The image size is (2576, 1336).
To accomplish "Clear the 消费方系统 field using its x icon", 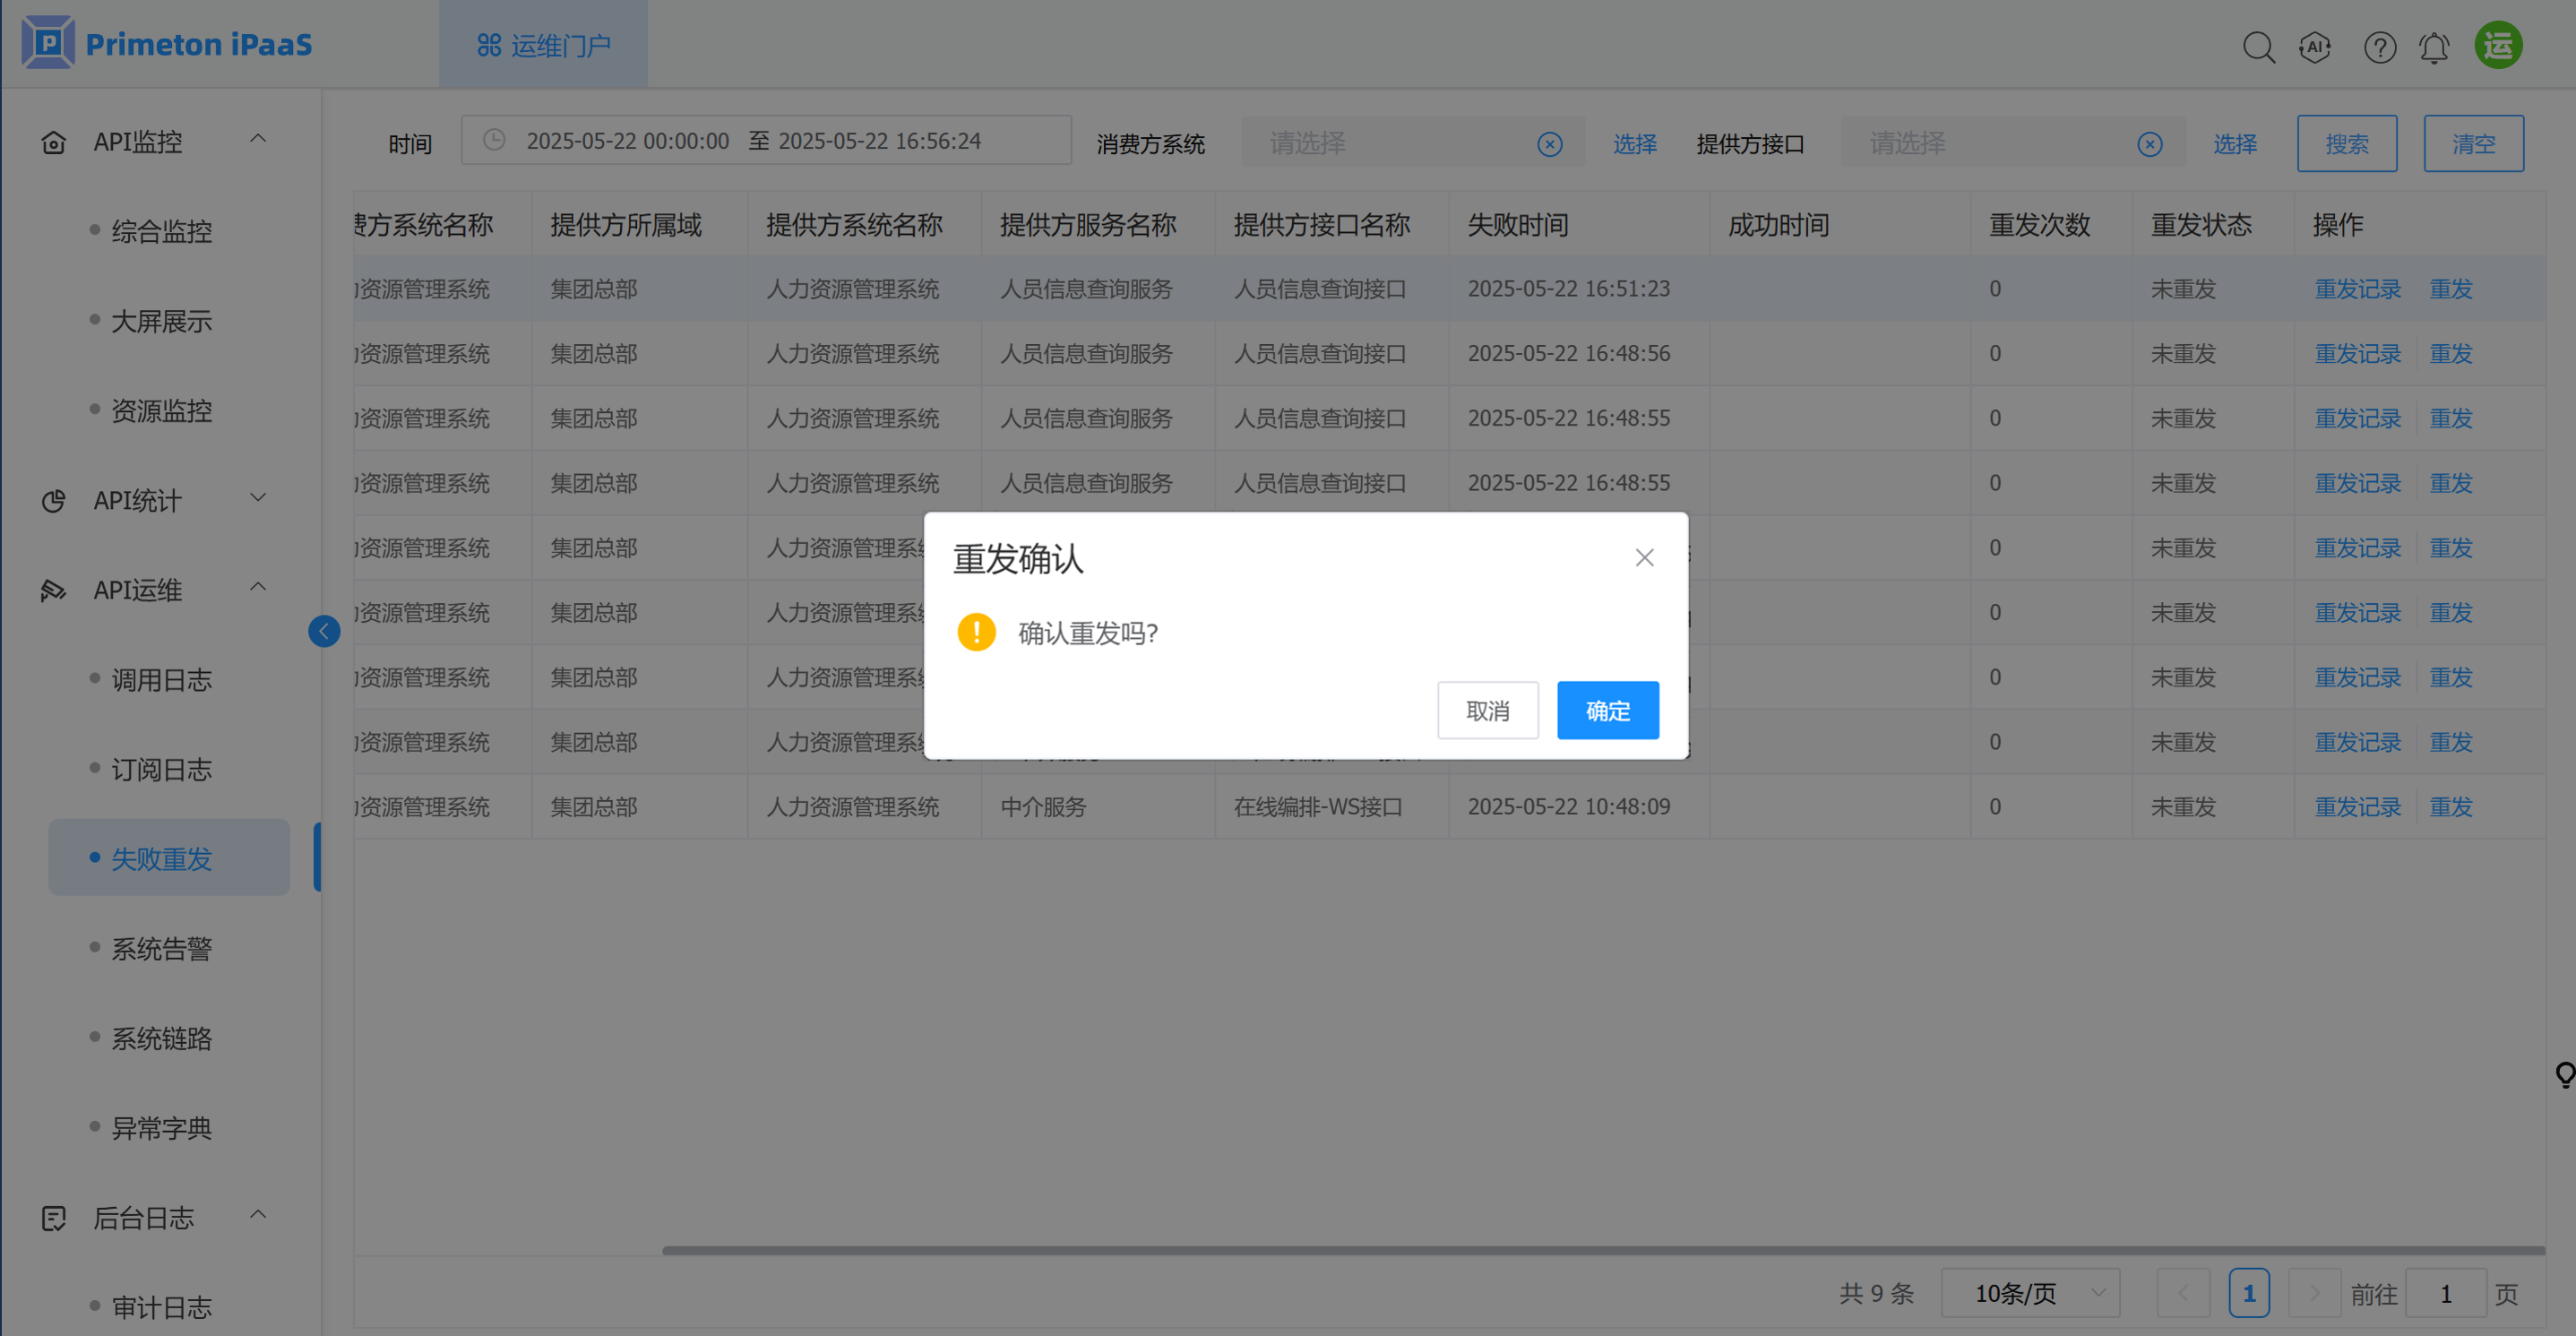I will (x=1549, y=145).
